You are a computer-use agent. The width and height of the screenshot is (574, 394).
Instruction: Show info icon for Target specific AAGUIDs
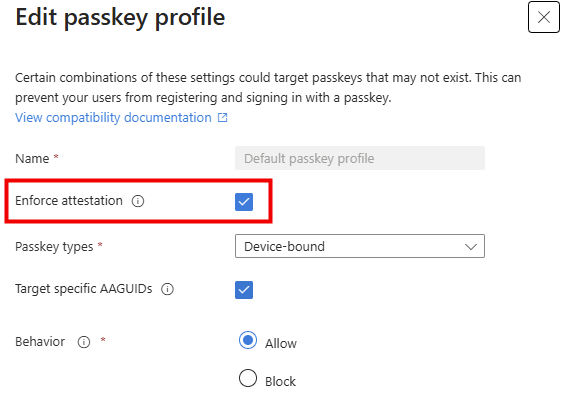point(168,289)
